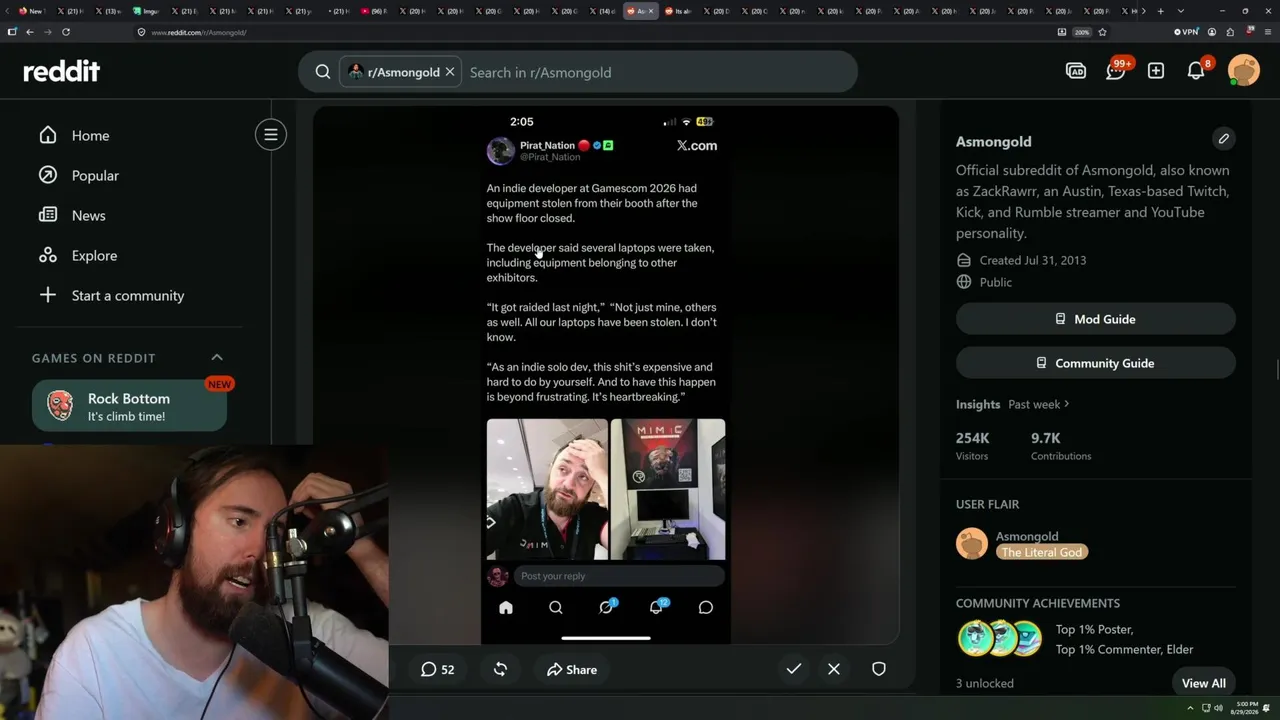Click the community globe Public icon
The height and width of the screenshot is (720, 1280).
pos(964,282)
